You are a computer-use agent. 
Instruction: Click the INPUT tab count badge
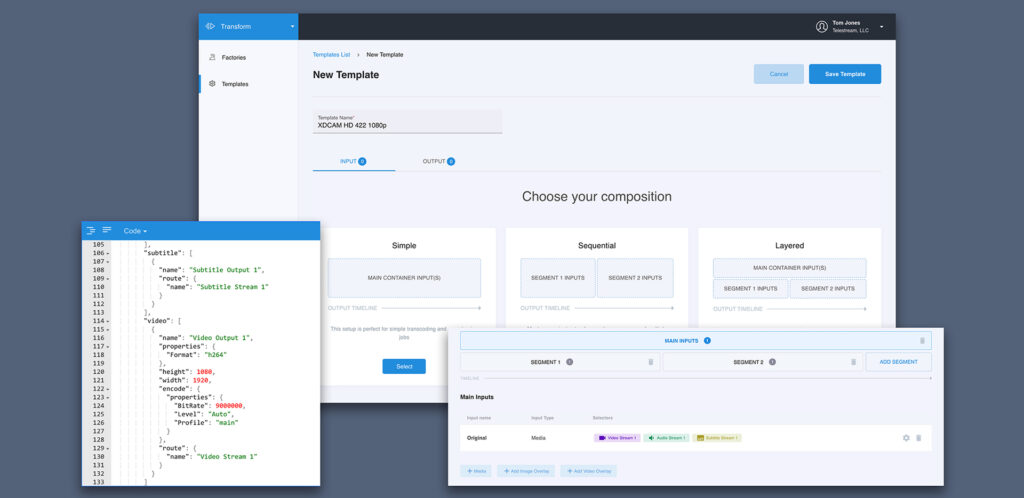coord(362,161)
